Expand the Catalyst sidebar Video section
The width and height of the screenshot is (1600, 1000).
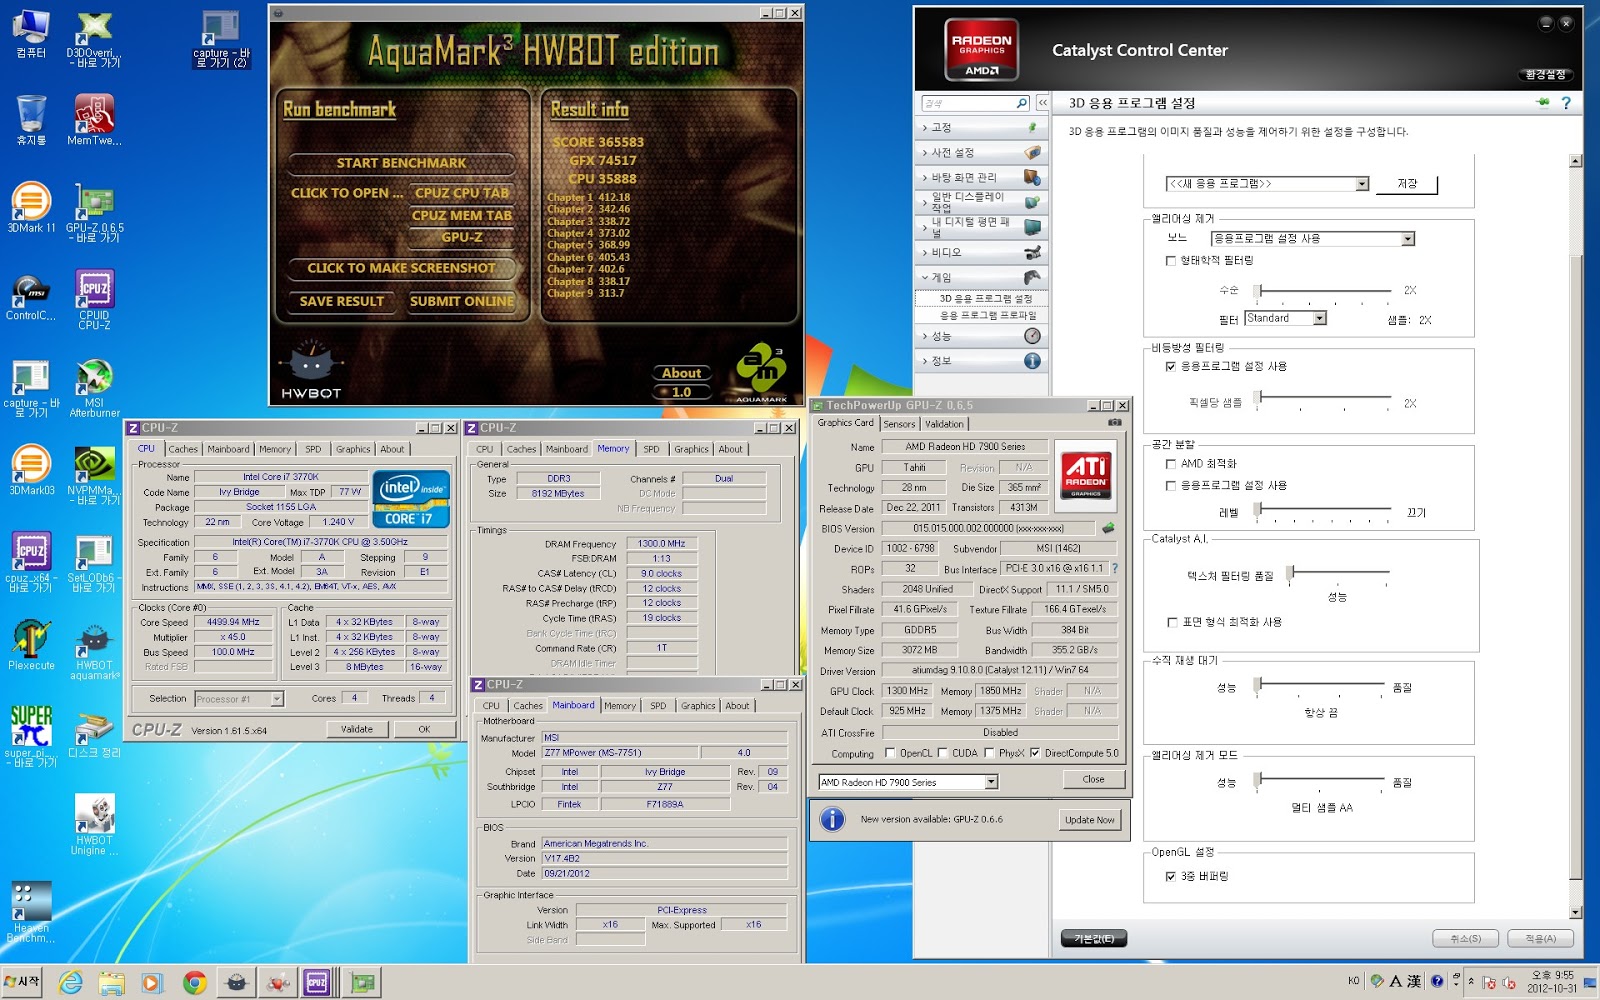point(981,252)
